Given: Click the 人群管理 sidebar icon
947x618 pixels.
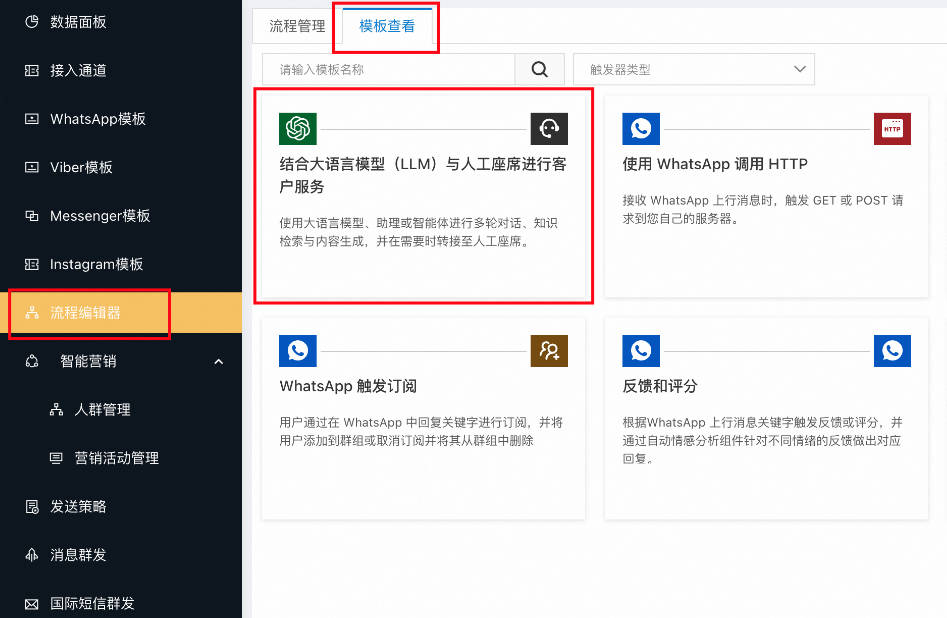Looking at the screenshot, I should [x=56, y=410].
